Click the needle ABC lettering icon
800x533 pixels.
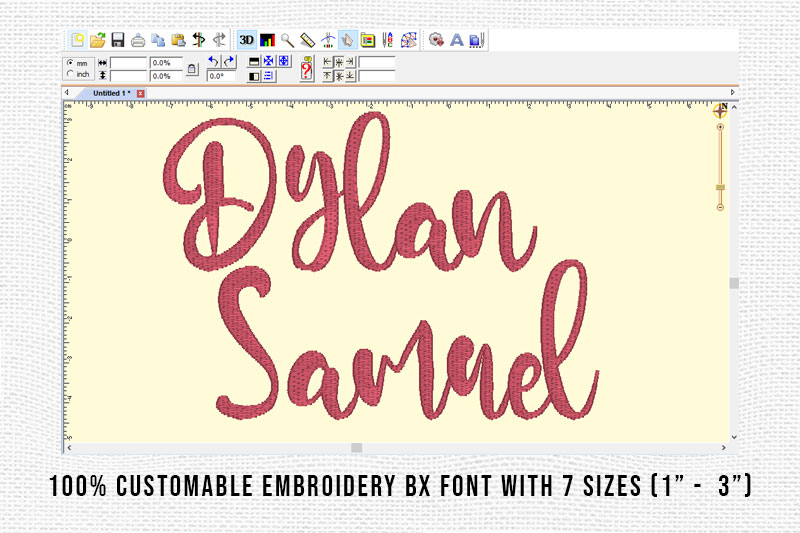point(388,40)
